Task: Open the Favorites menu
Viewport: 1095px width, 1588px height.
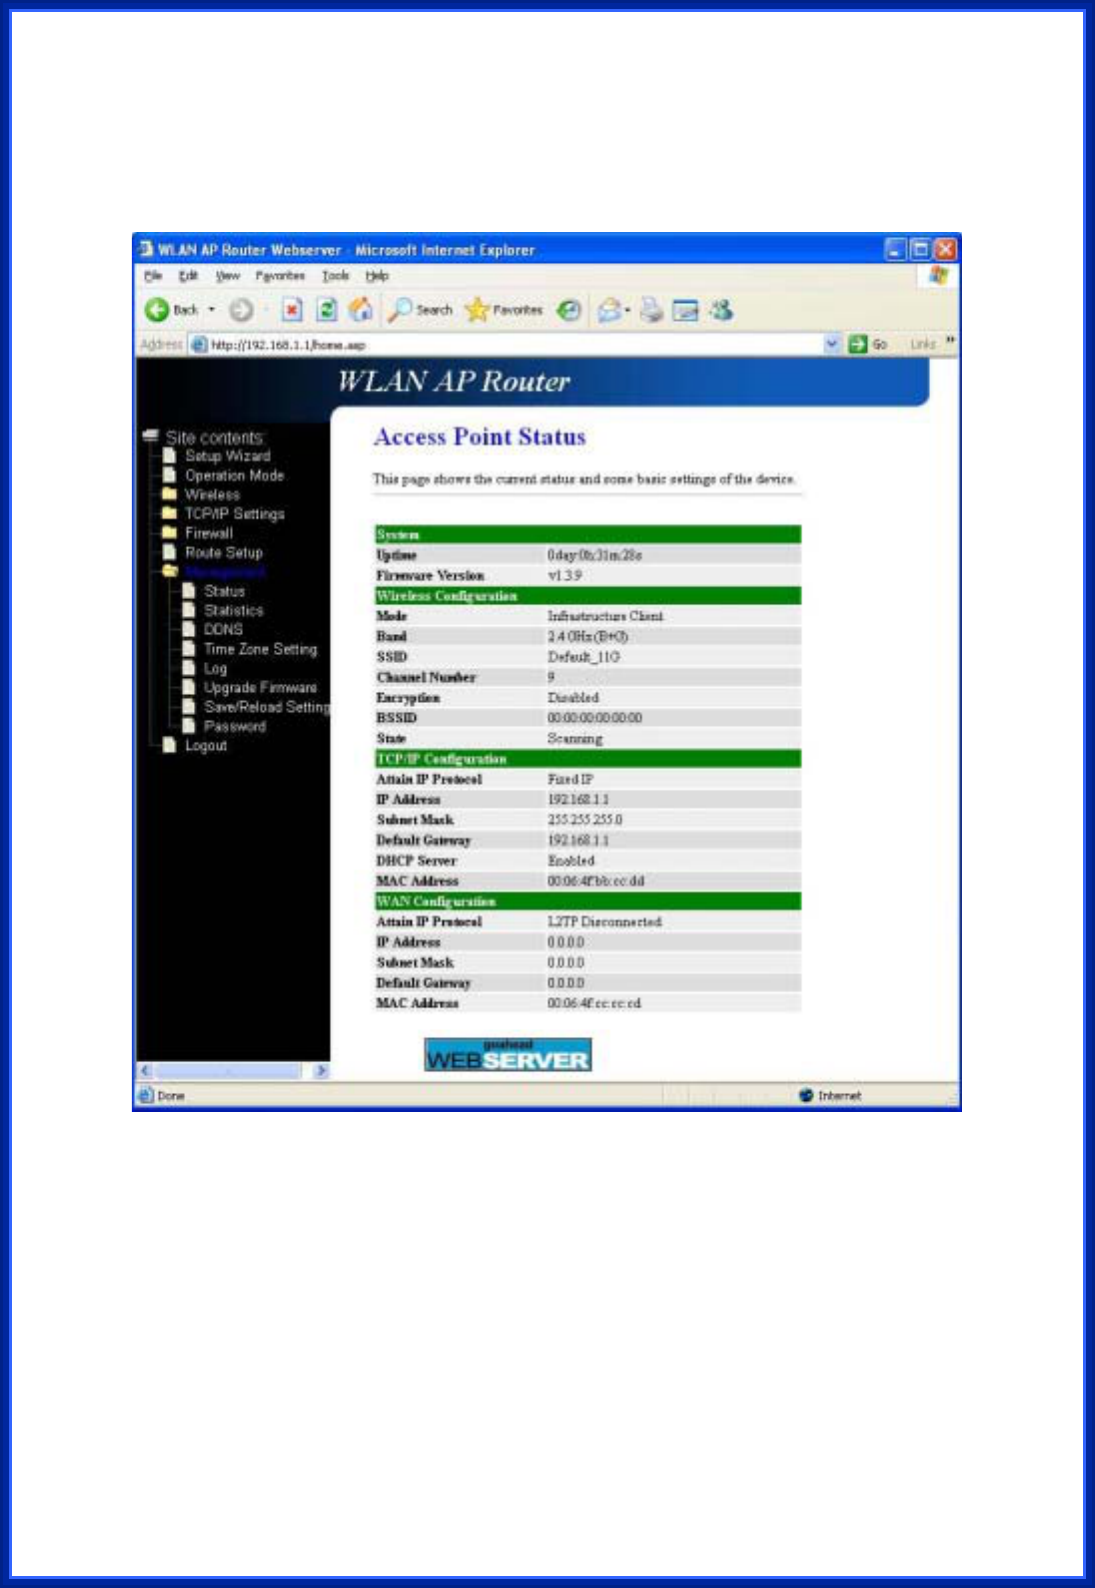Action: (280, 276)
